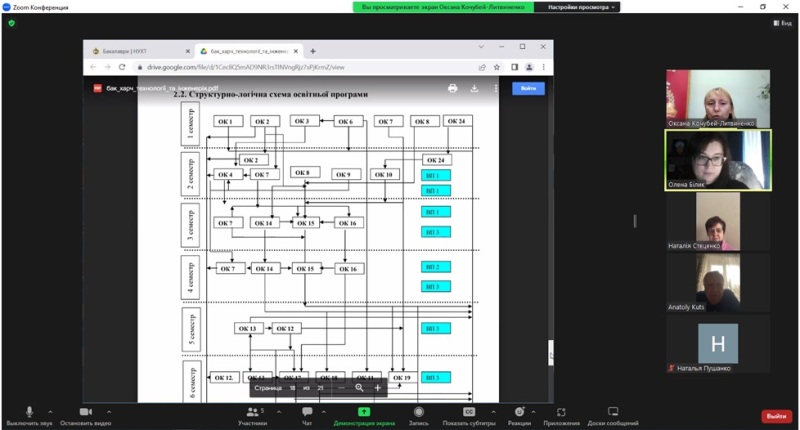Open Приложения apps panel
Screen dimensions: 800x430
pyautogui.click(x=562, y=415)
